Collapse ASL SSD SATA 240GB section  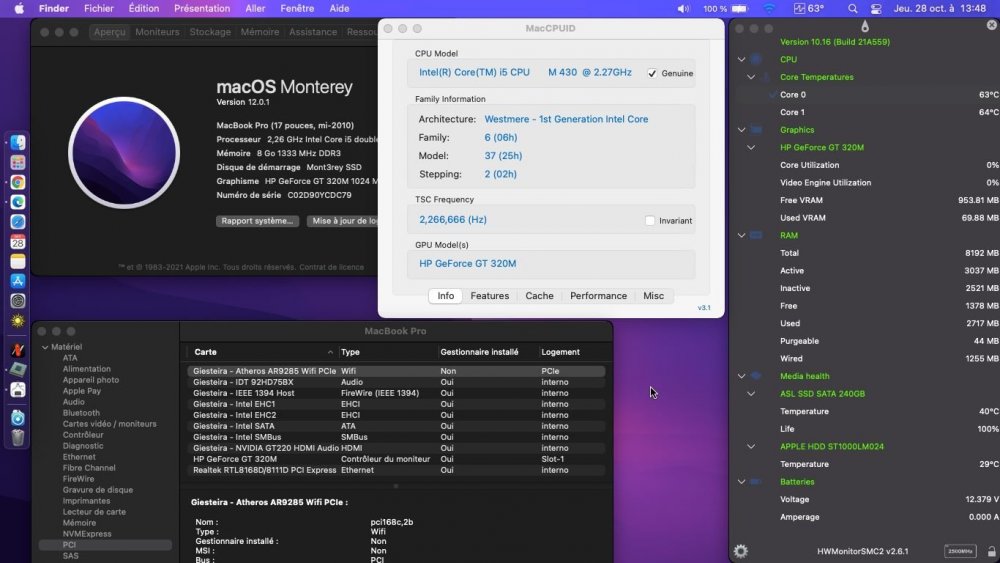coord(751,394)
